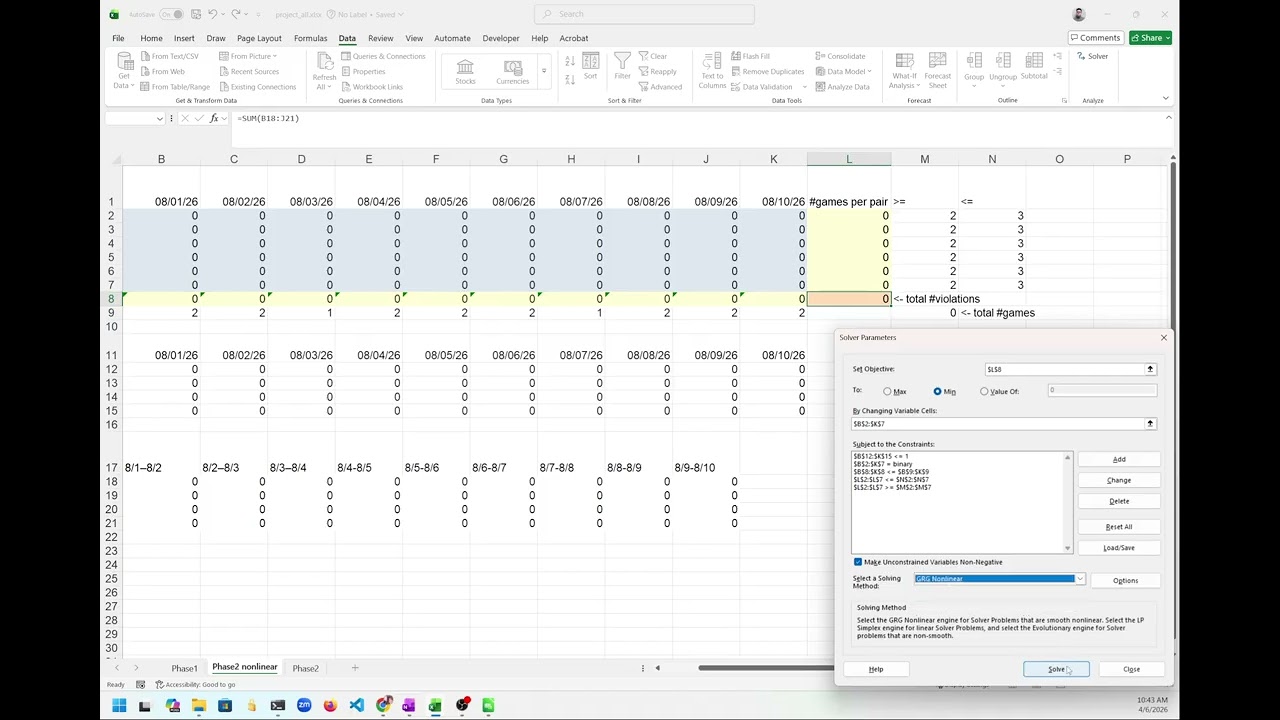Select the Stocks data type

point(465,71)
